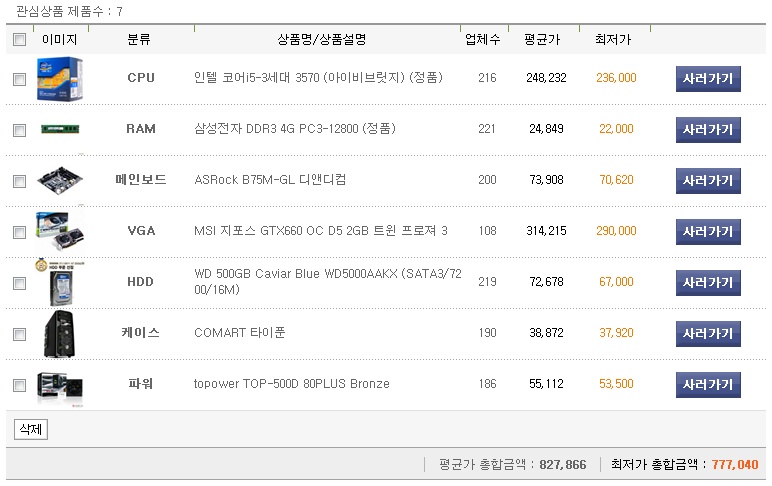Check the CPU row checkbox
Viewport: 772px width, 486px height.
19,79
